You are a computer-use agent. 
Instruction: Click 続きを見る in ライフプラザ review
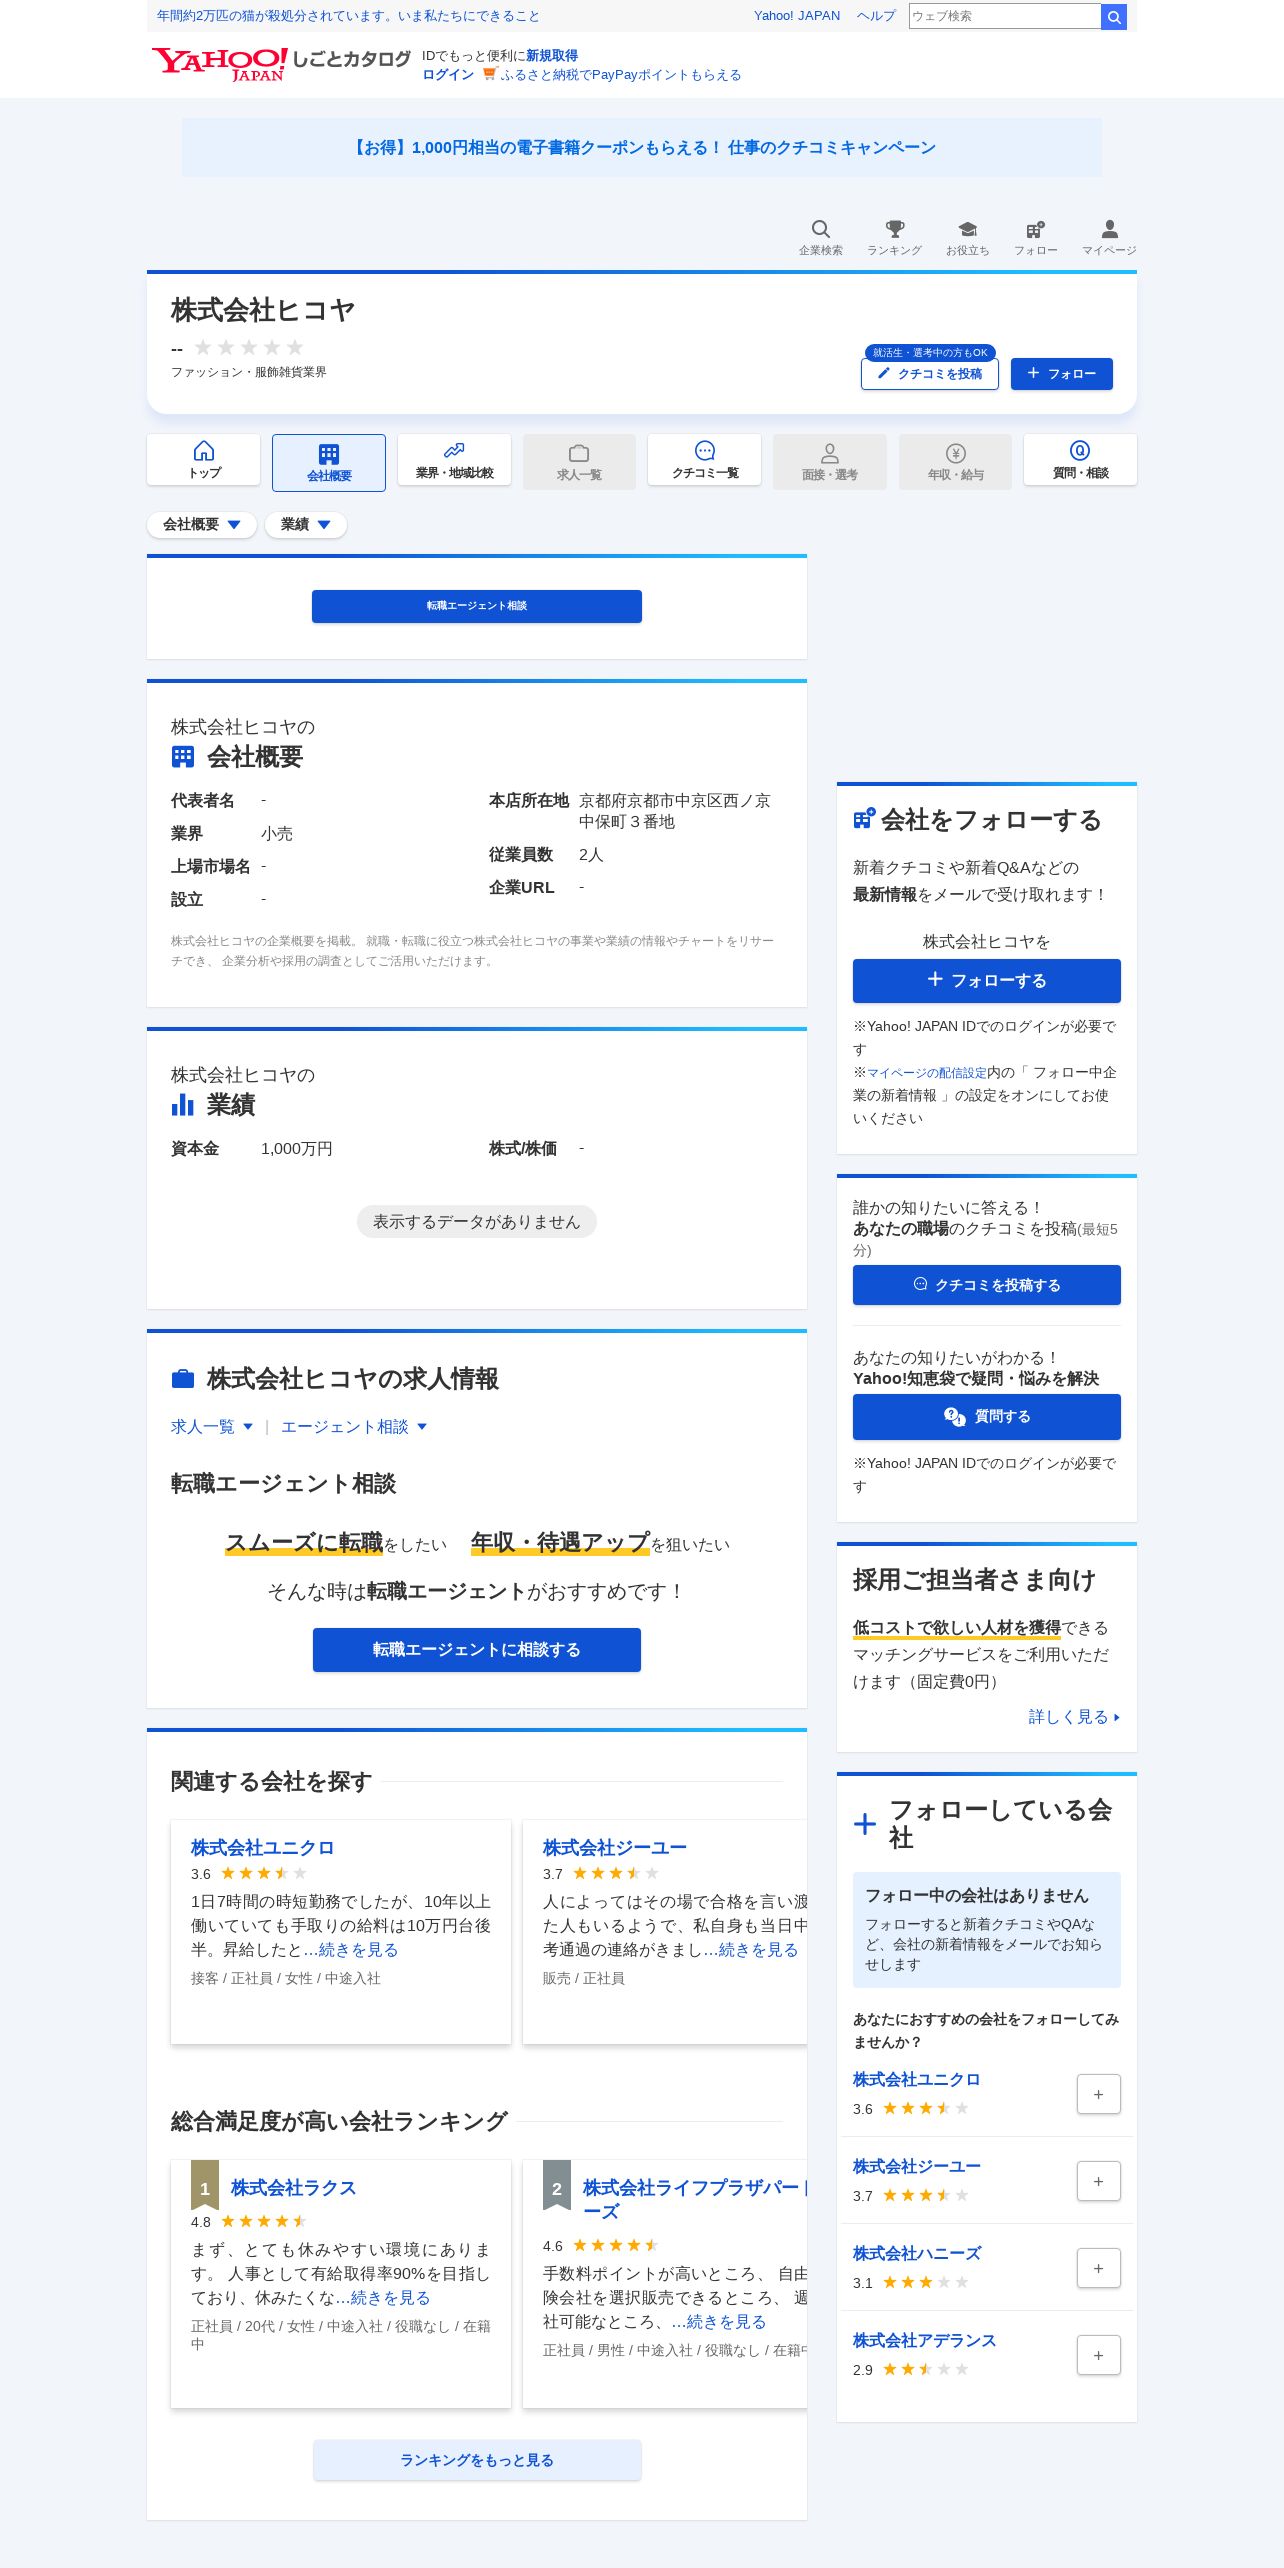pyautogui.click(x=726, y=2321)
